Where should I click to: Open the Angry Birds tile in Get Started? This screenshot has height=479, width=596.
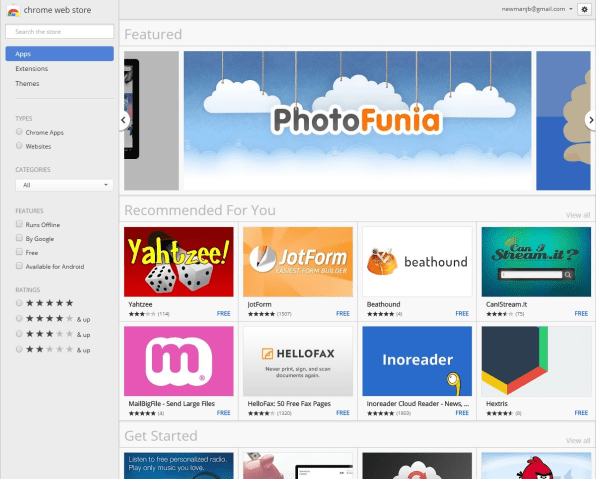[x=536, y=466]
